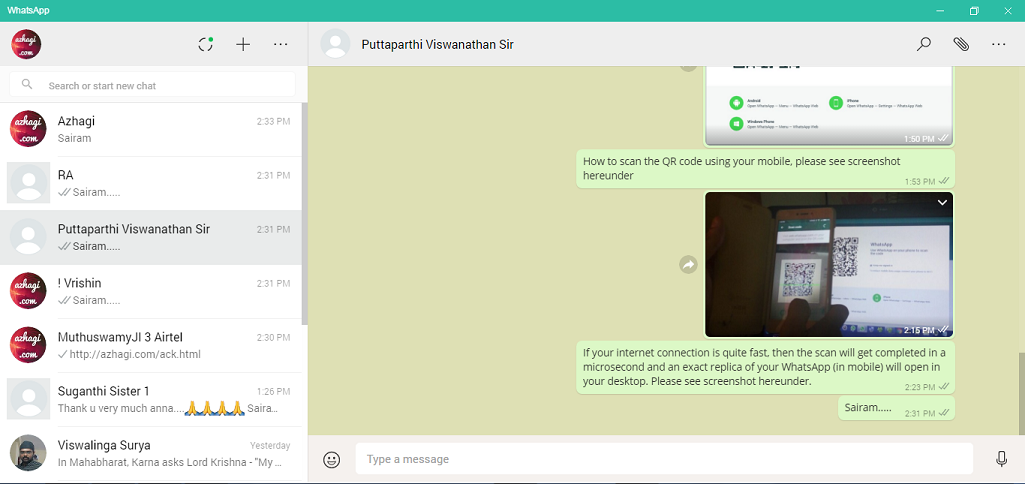This screenshot has width=1025, height=484.
Task: Click the WhatsApp title bar text
Action: click(28, 10)
